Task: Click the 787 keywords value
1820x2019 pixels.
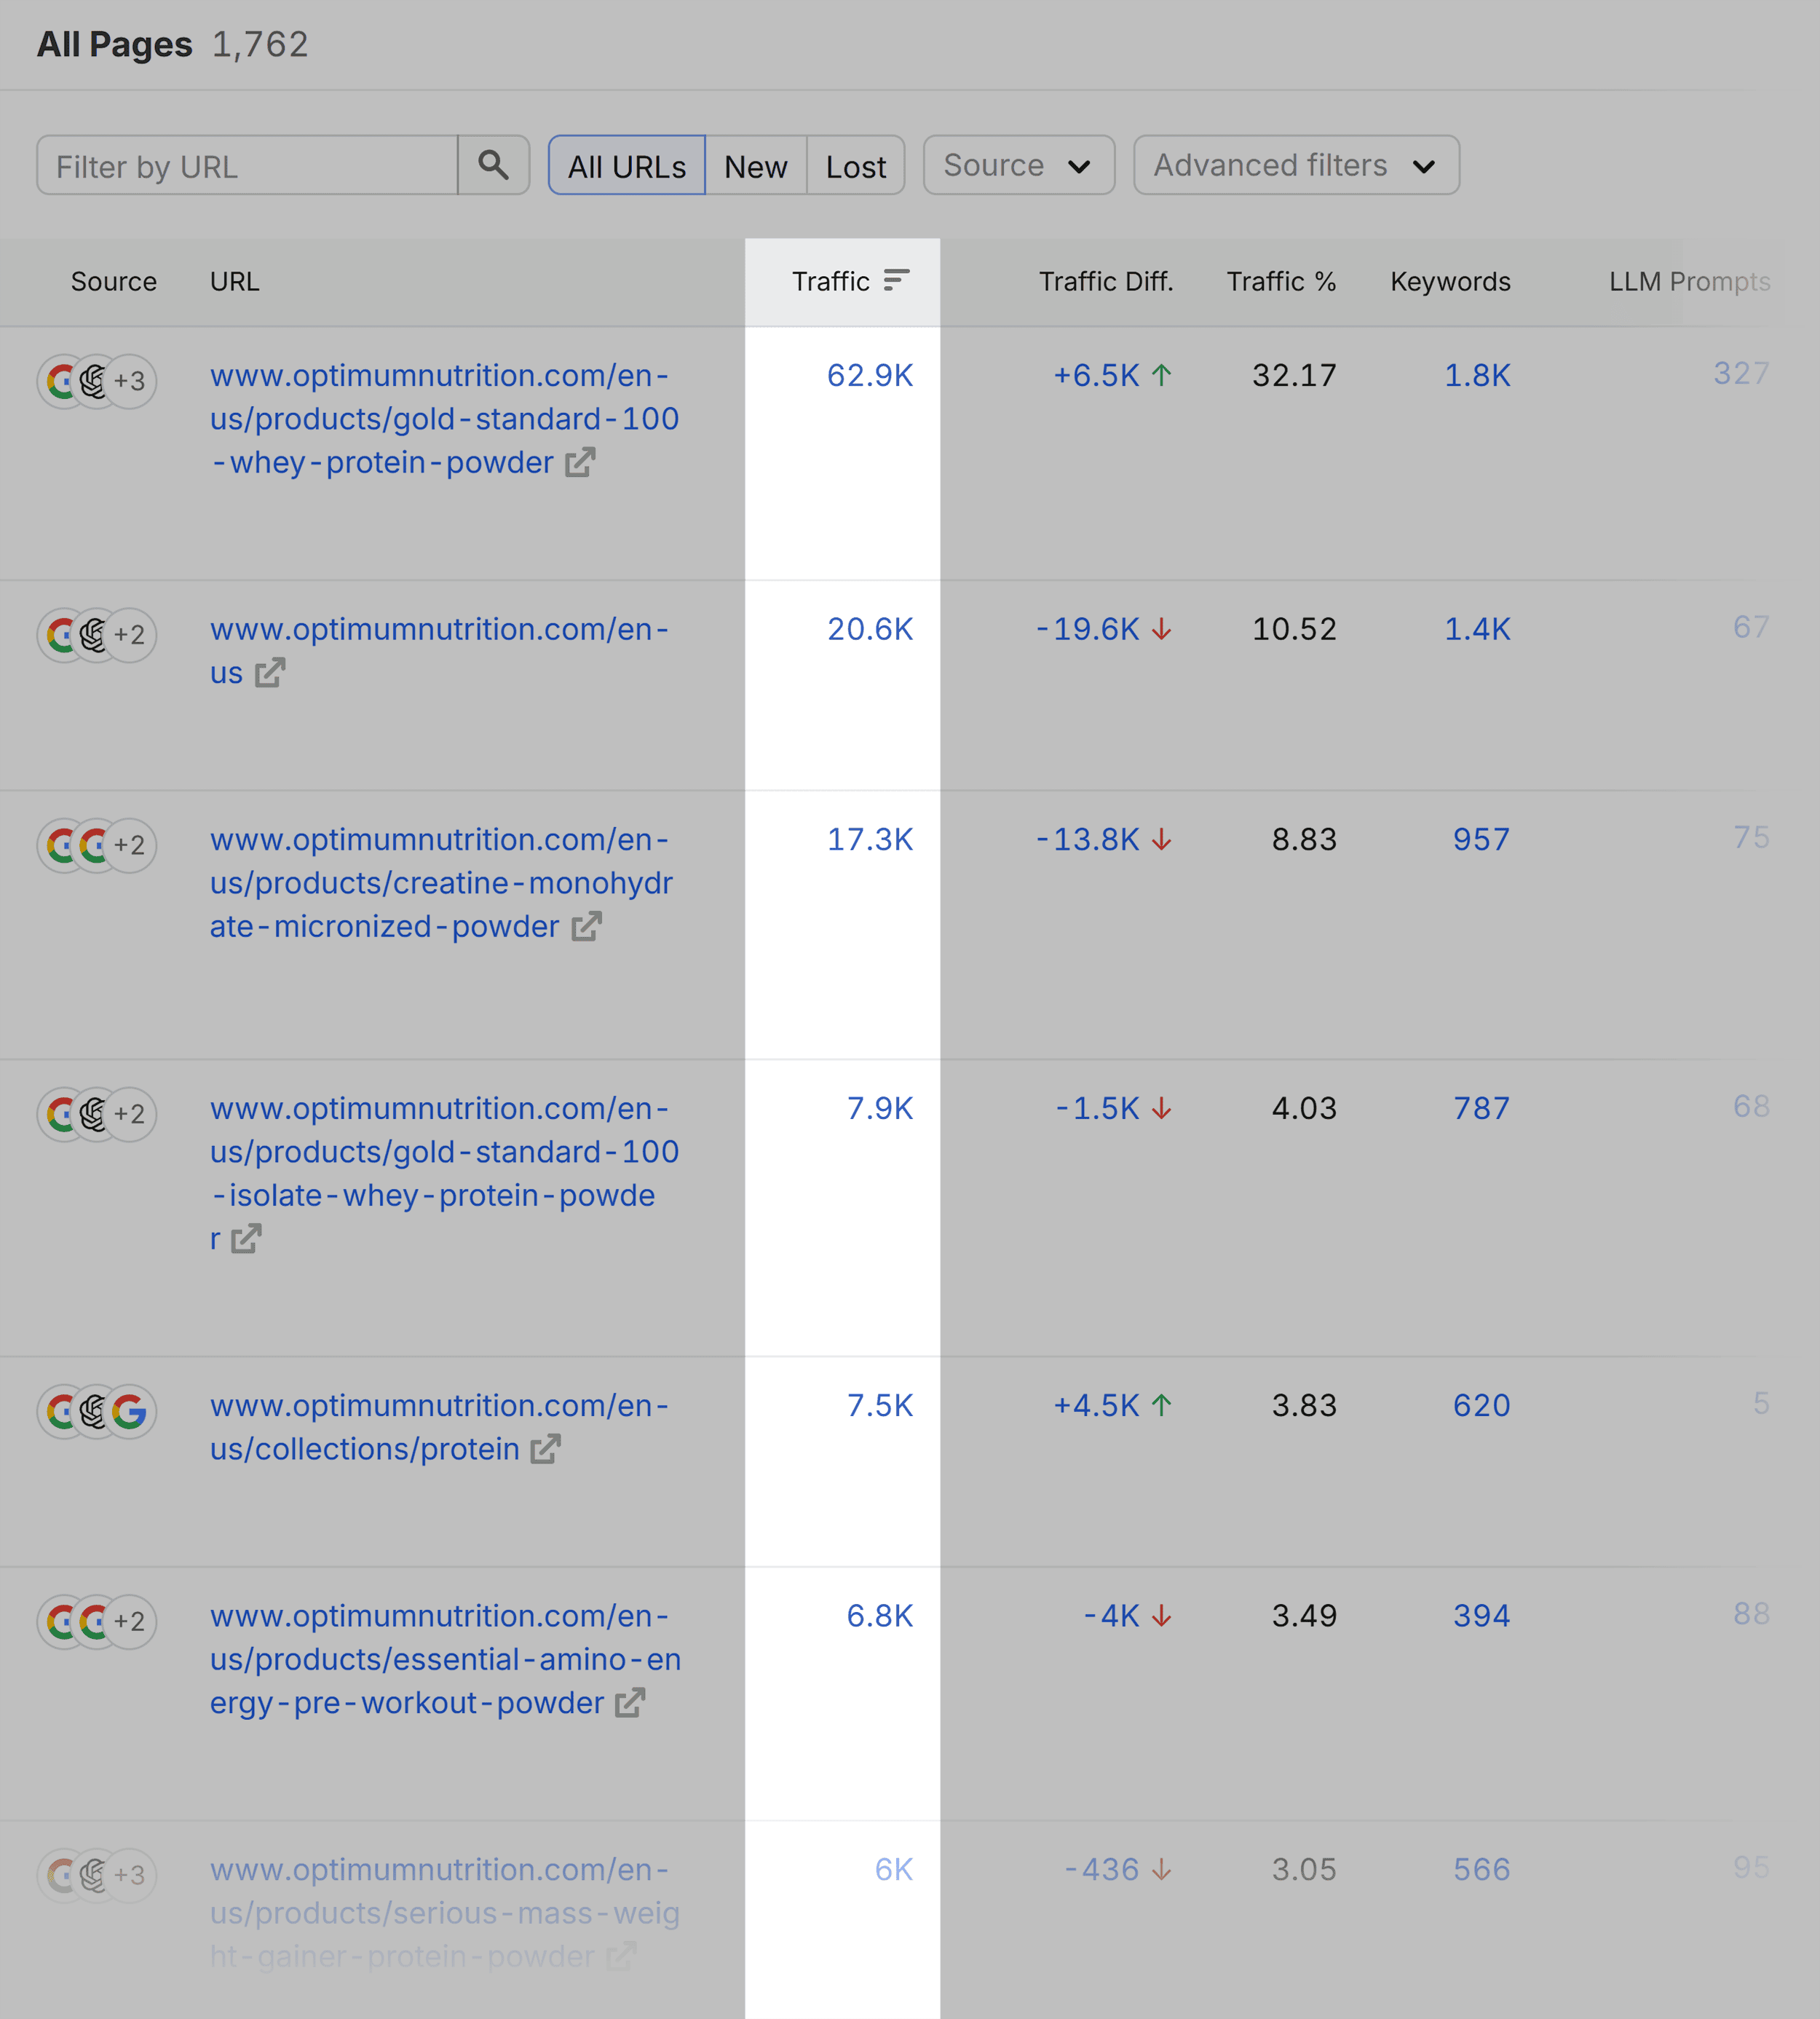Action: coord(1482,1108)
